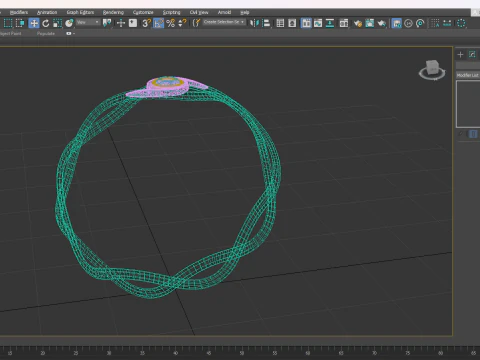Open the Rendering menu
Image resolution: width=480 pixels, height=360 pixels.
click(x=113, y=12)
